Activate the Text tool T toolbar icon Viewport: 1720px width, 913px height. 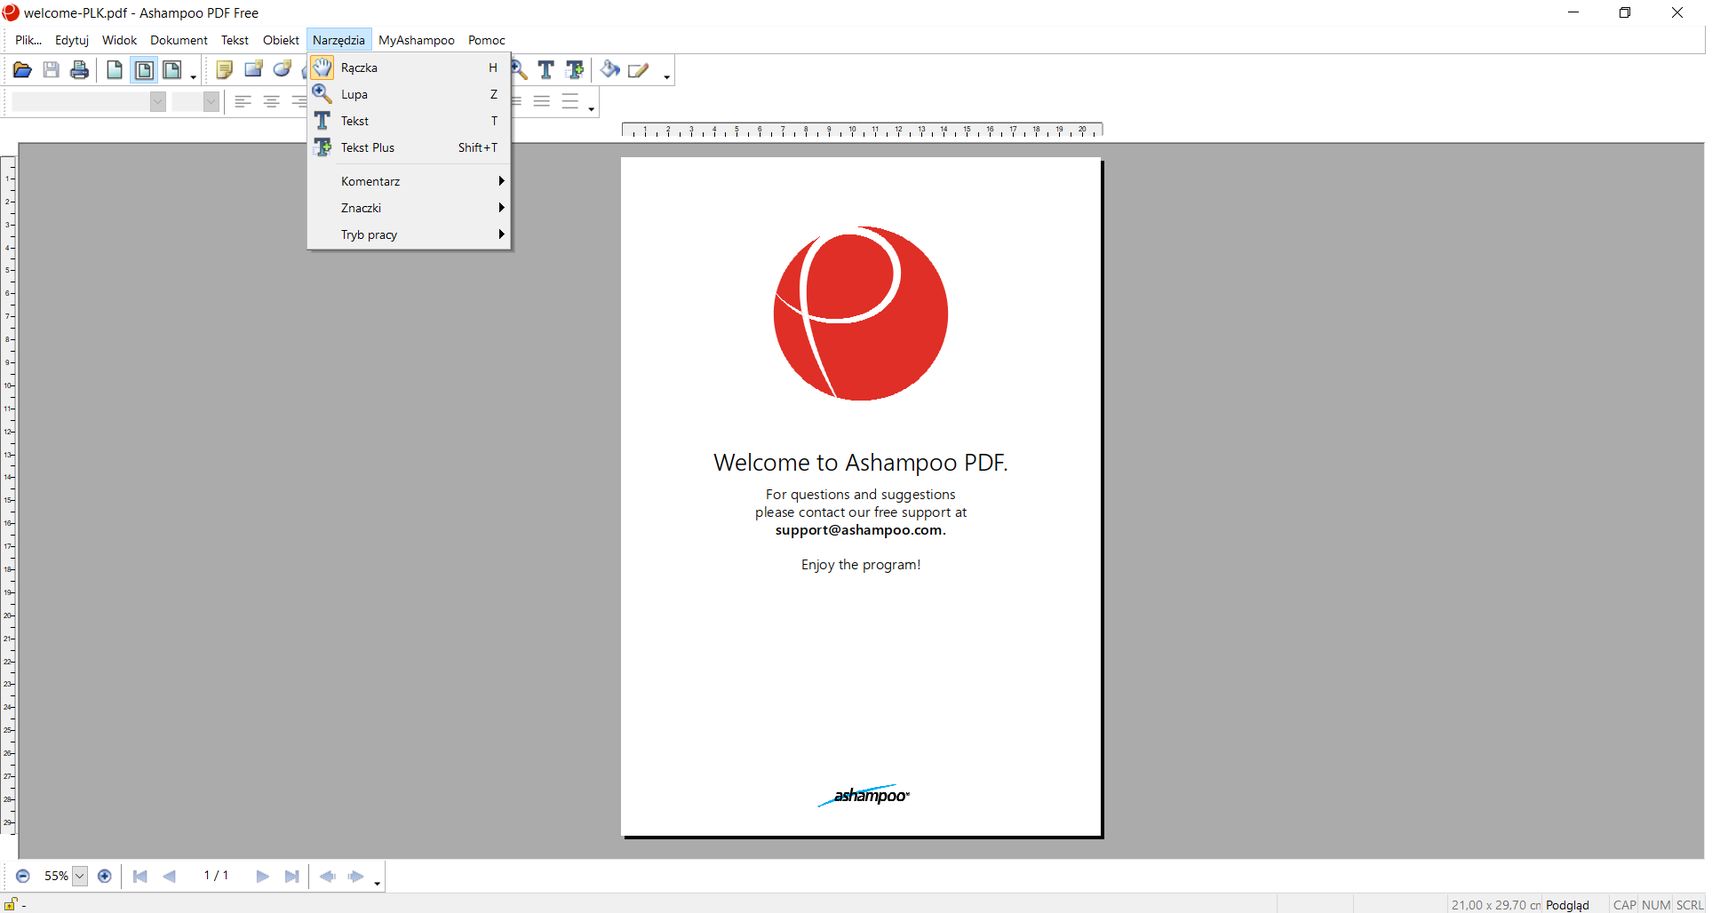pos(546,70)
